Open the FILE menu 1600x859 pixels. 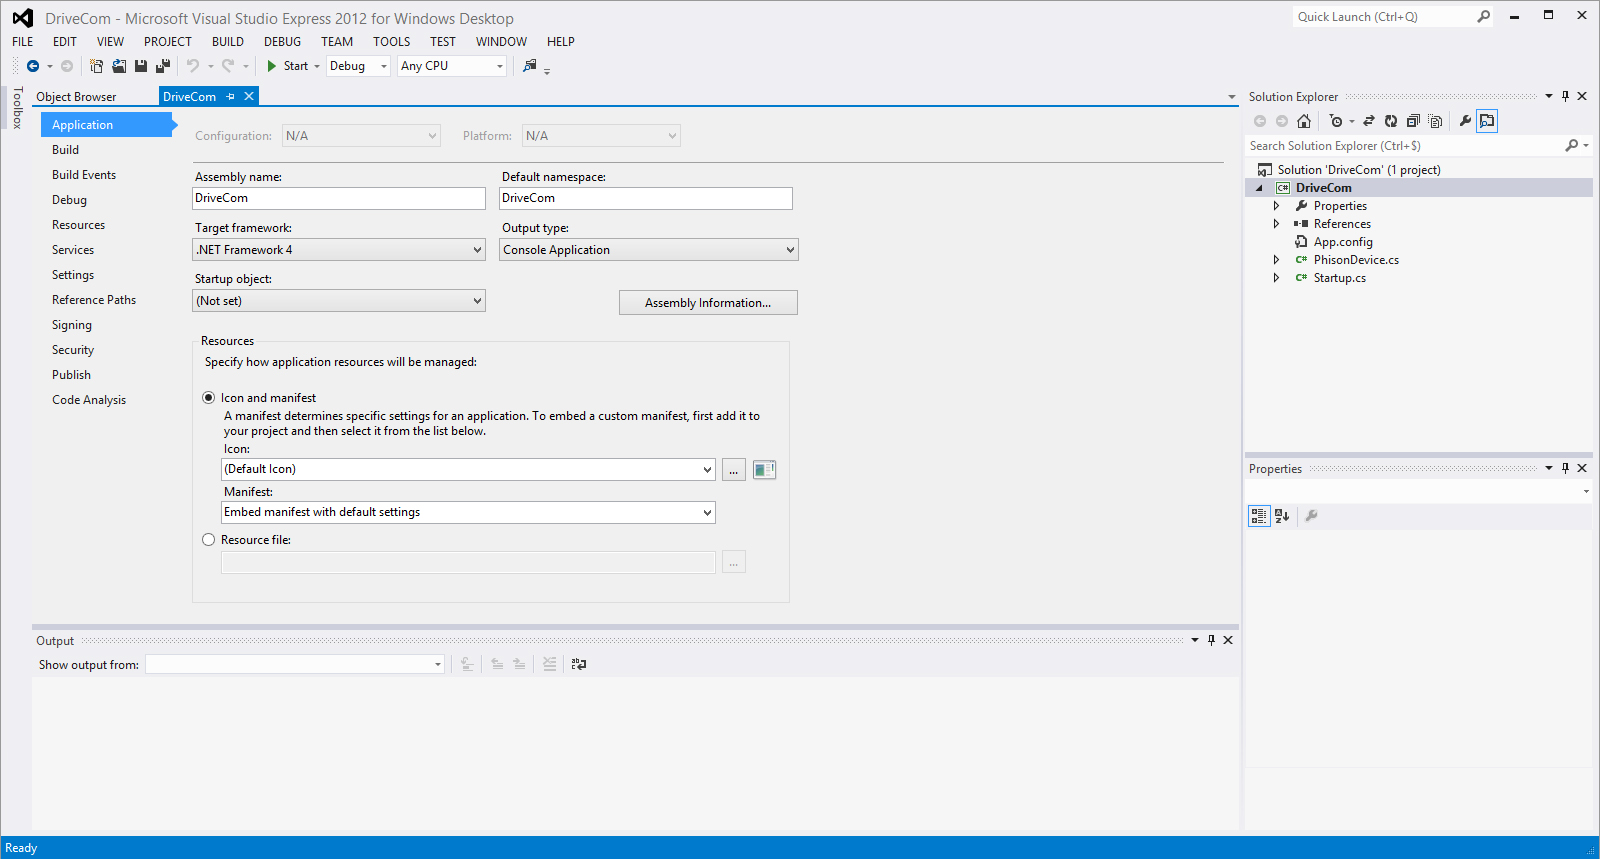(x=23, y=42)
